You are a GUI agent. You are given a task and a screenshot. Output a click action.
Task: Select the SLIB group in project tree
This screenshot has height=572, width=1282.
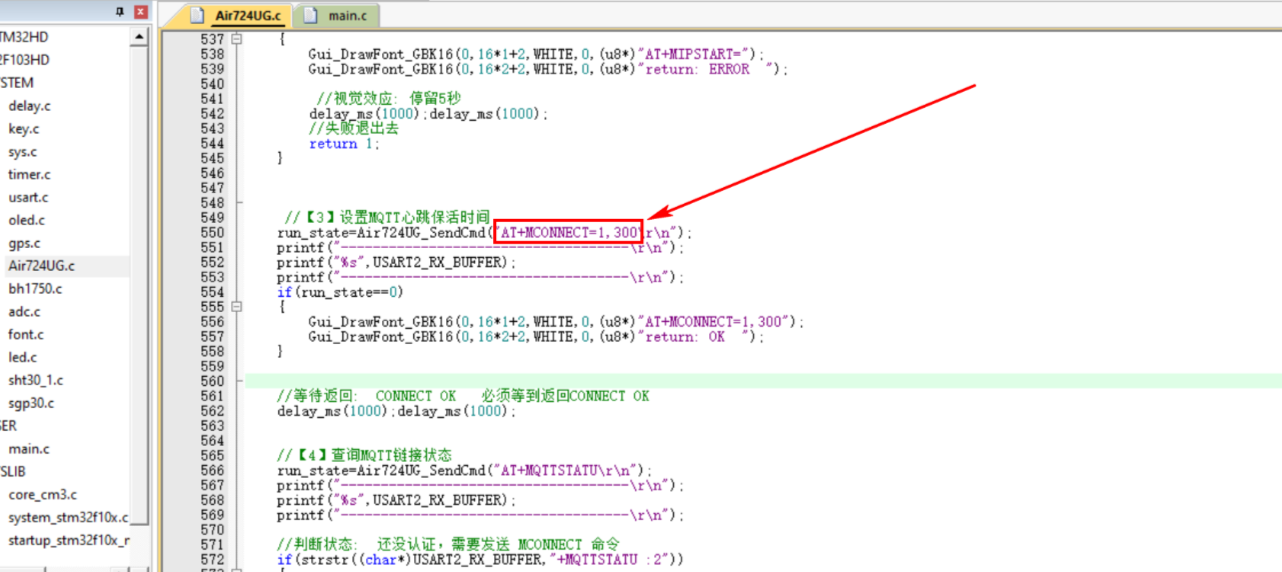click(13, 471)
